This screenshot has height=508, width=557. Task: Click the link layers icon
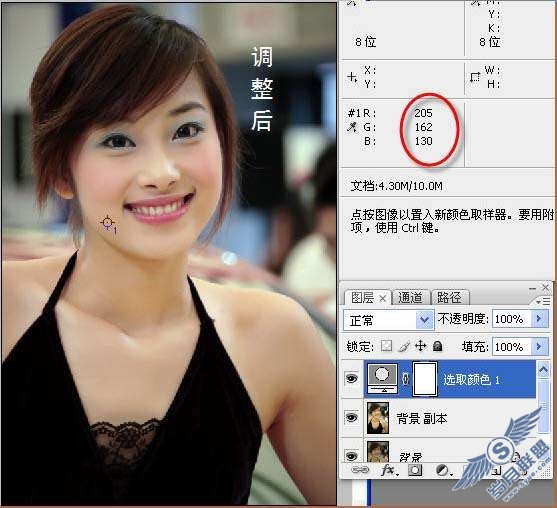[x=359, y=470]
